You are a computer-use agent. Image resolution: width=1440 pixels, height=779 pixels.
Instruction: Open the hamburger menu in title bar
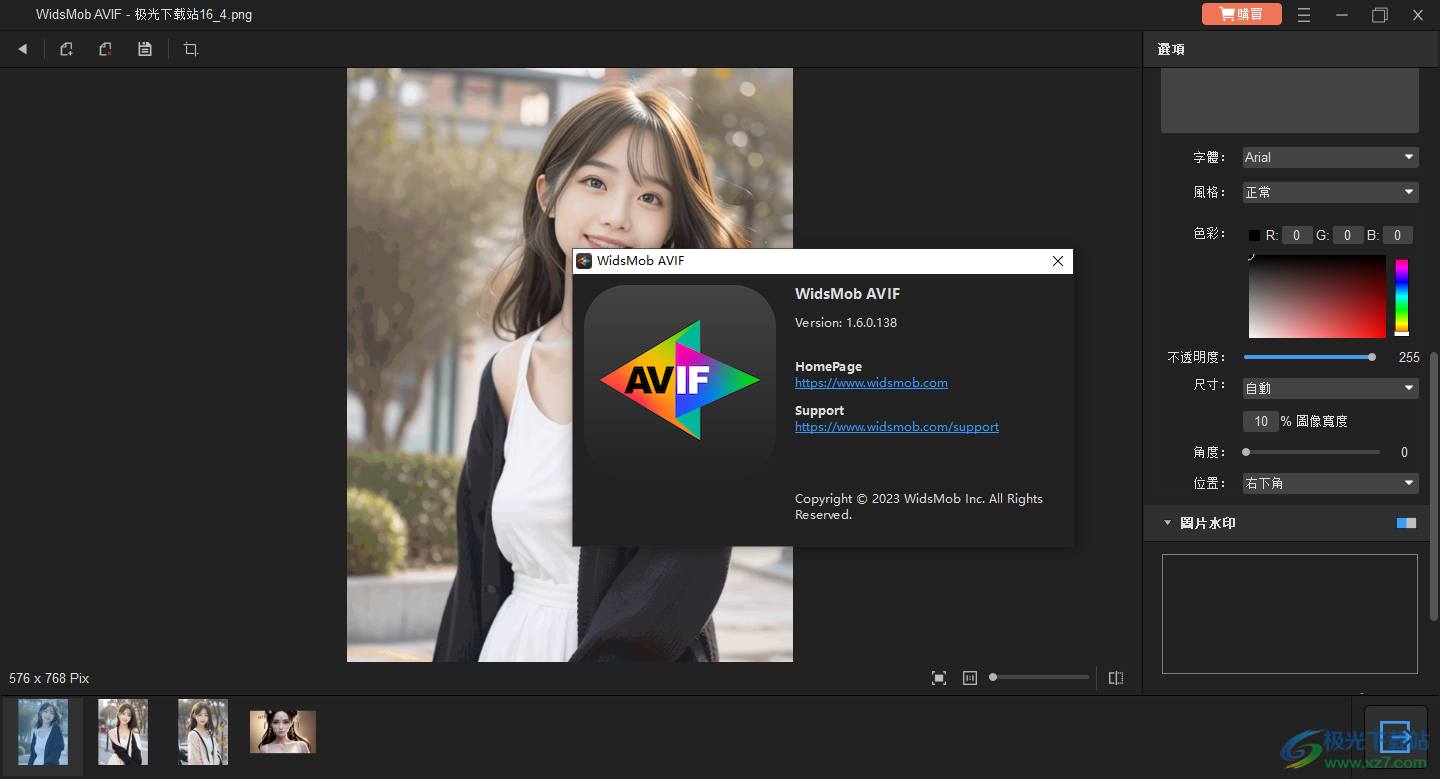[x=1304, y=15]
